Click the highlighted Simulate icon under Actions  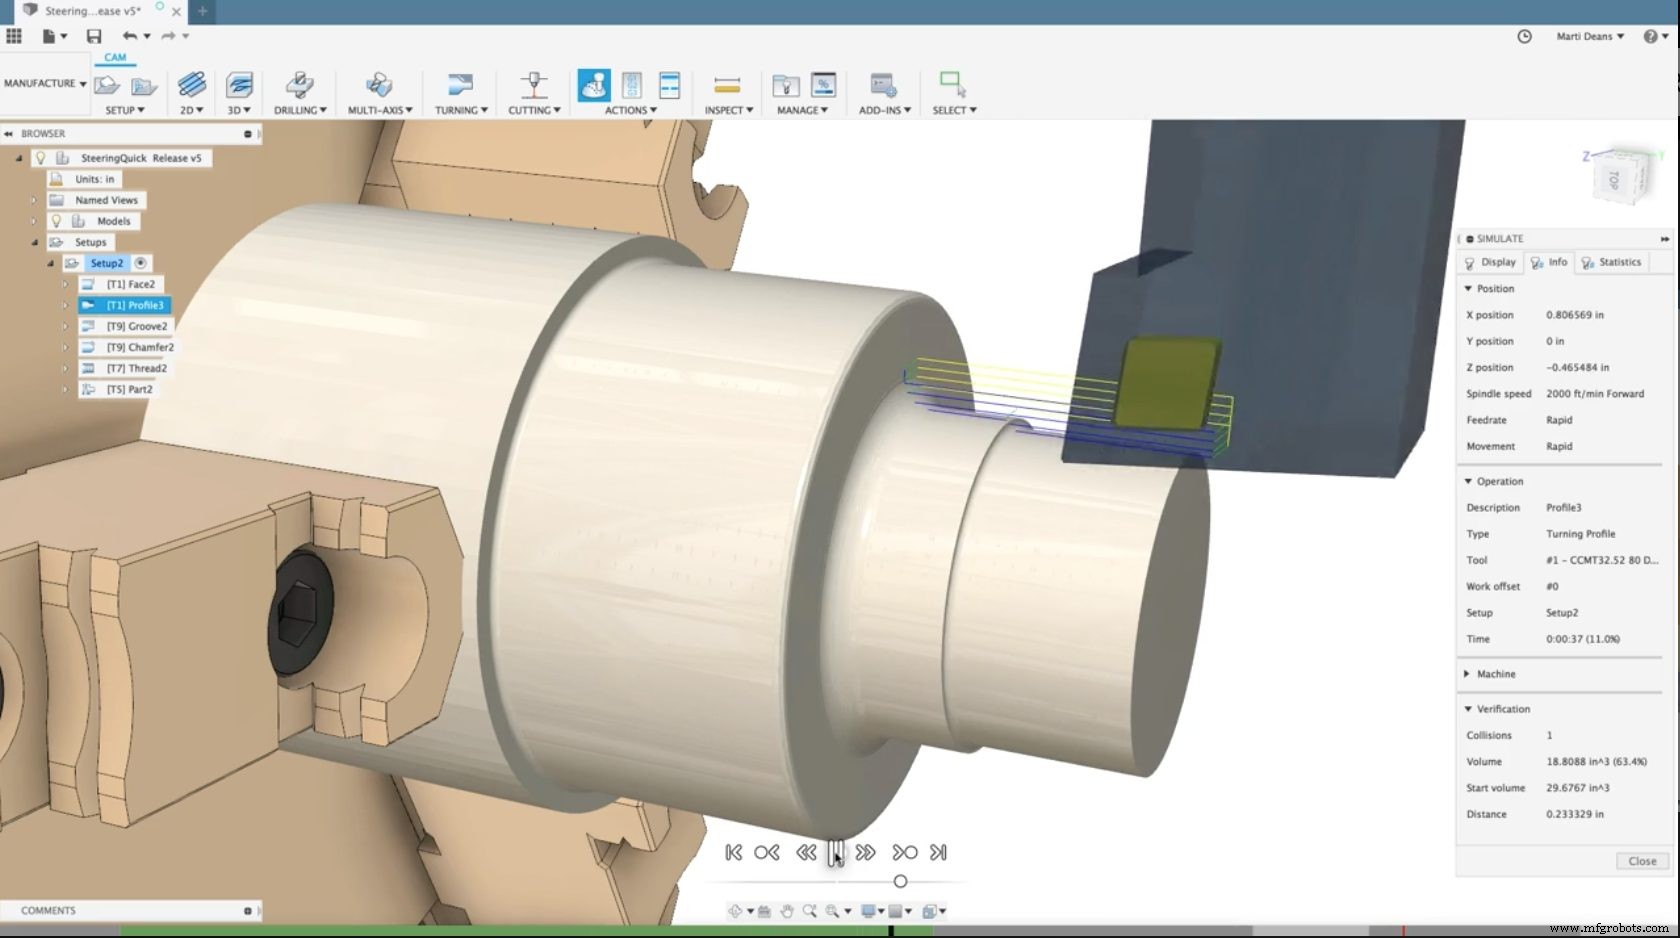pyautogui.click(x=594, y=86)
